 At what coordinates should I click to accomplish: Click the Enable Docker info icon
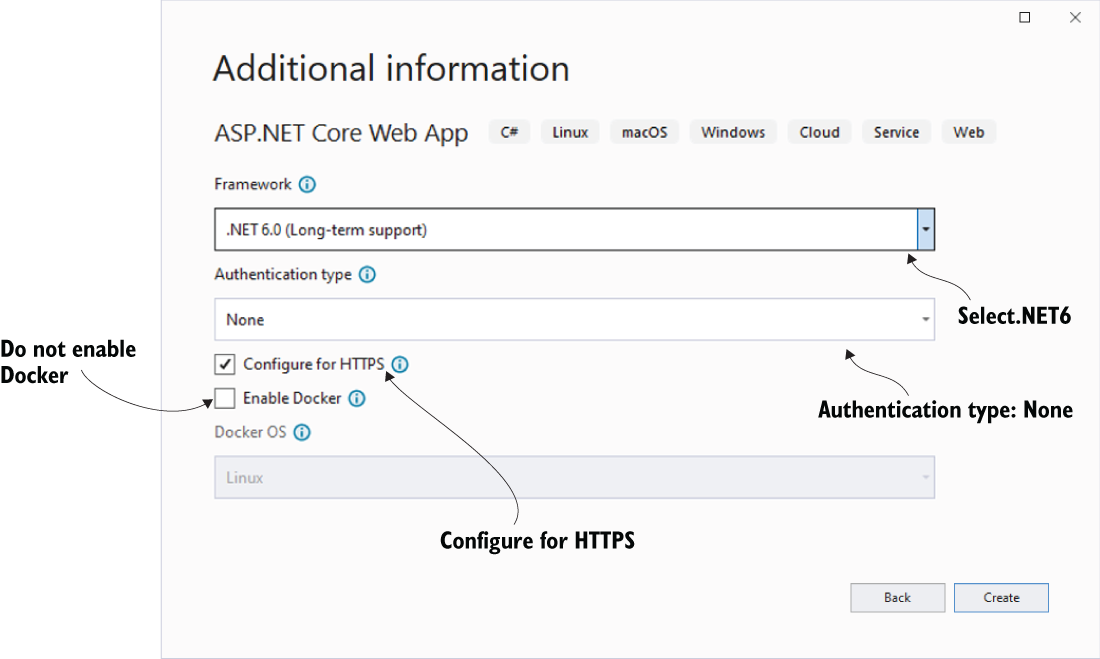[357, 399]
